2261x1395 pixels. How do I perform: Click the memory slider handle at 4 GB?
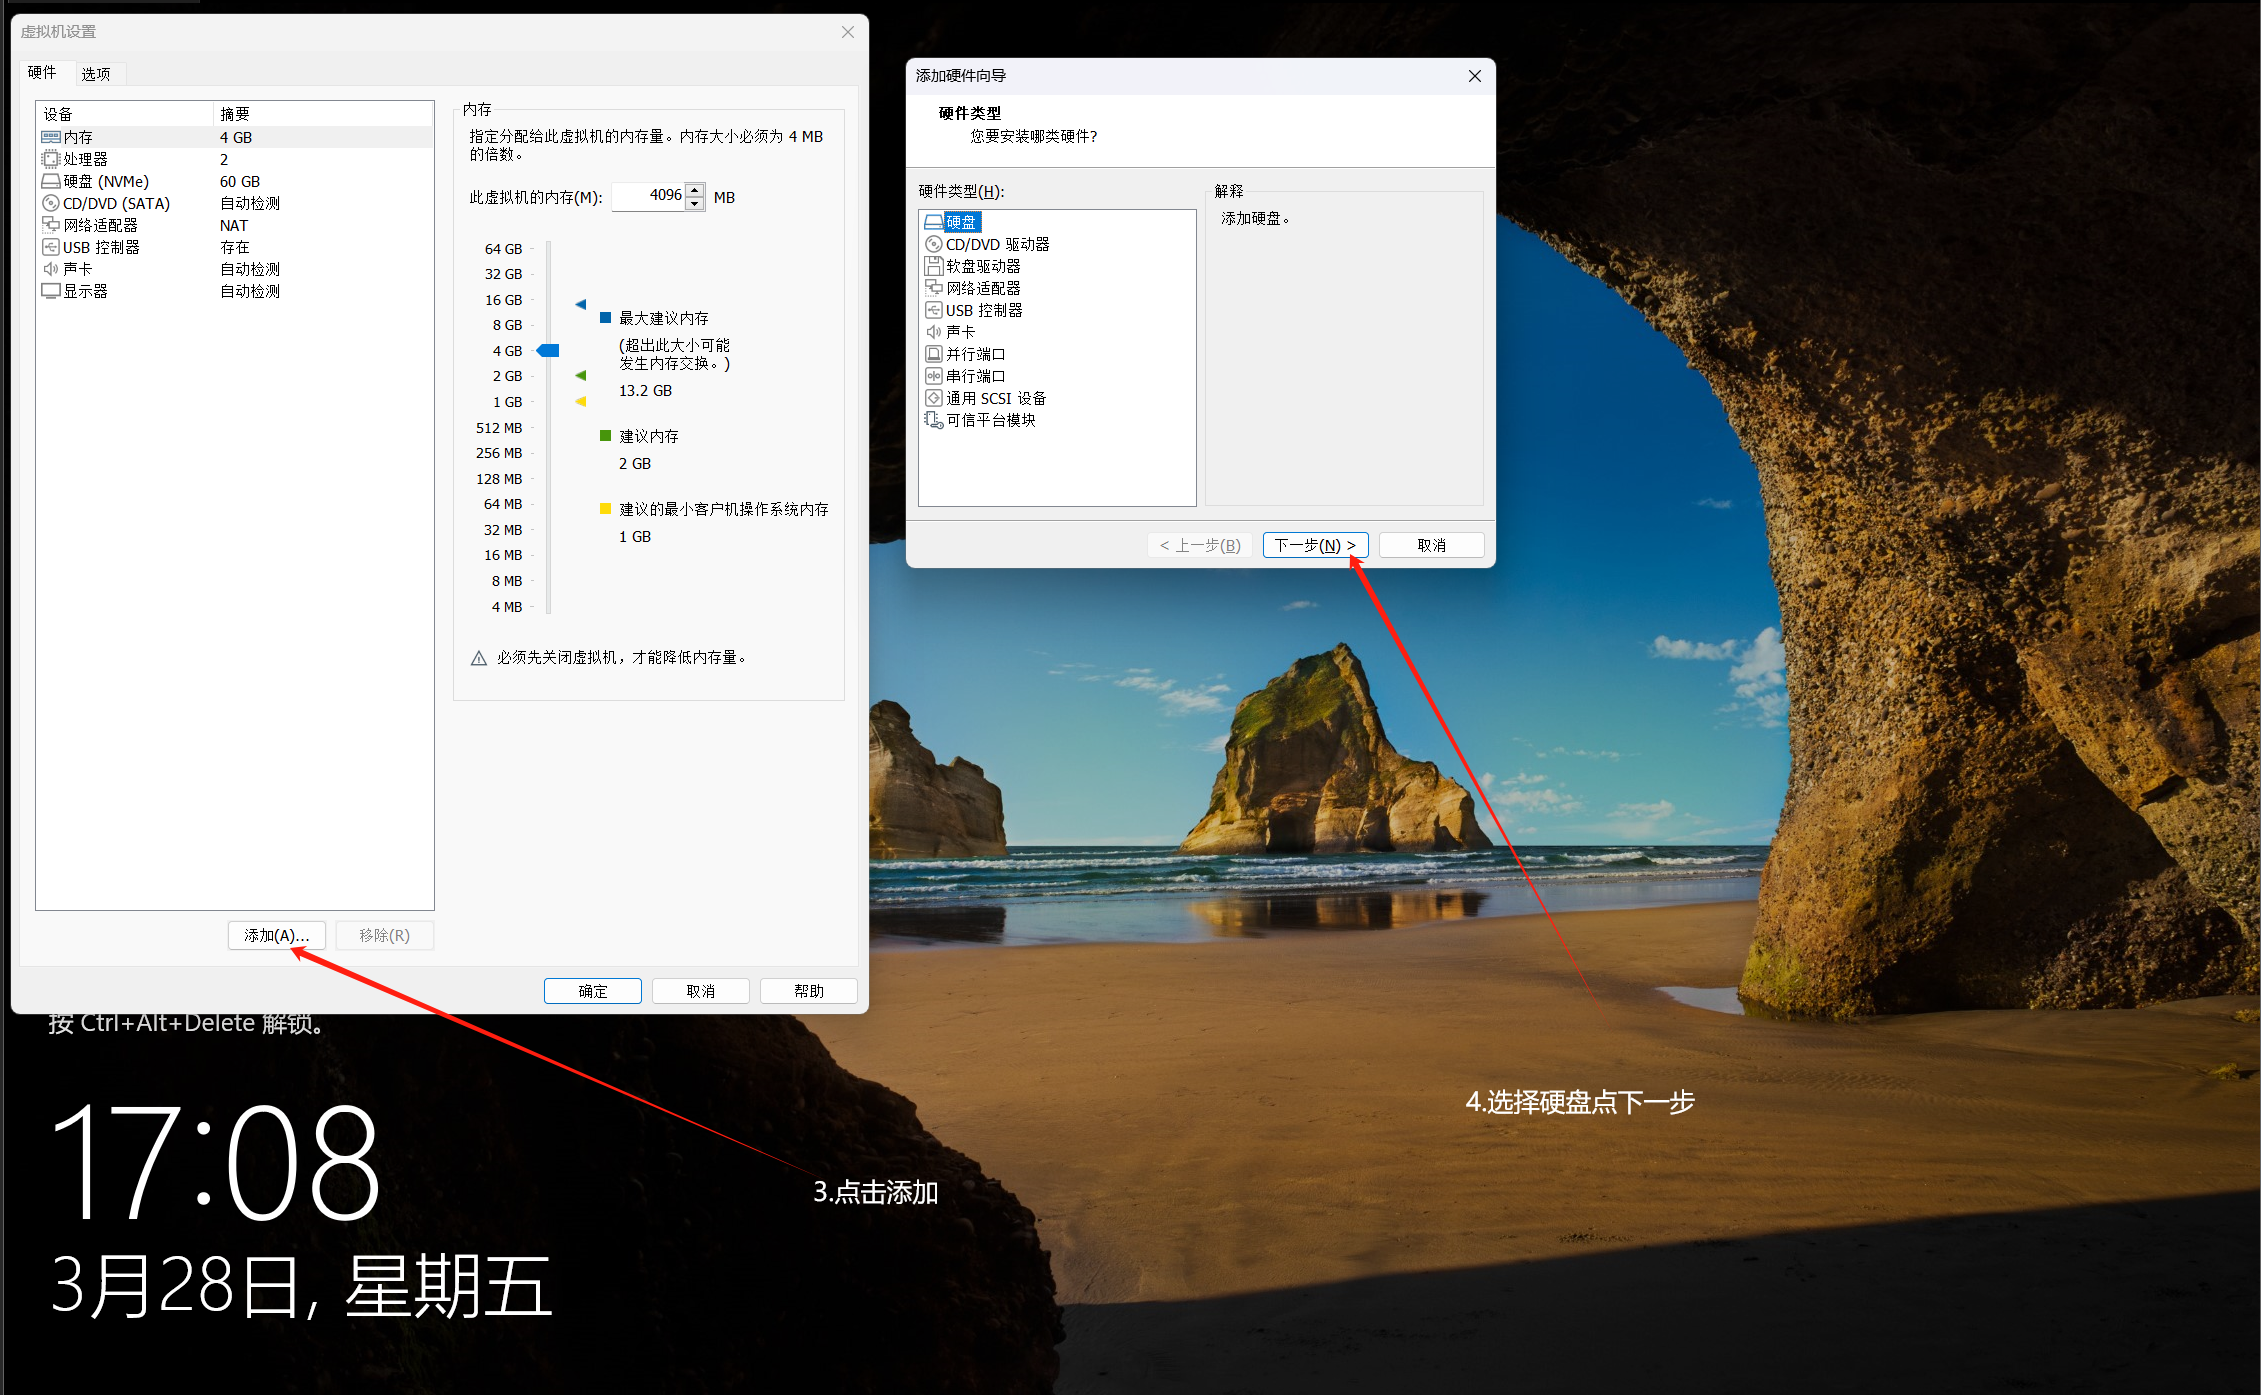548,350
